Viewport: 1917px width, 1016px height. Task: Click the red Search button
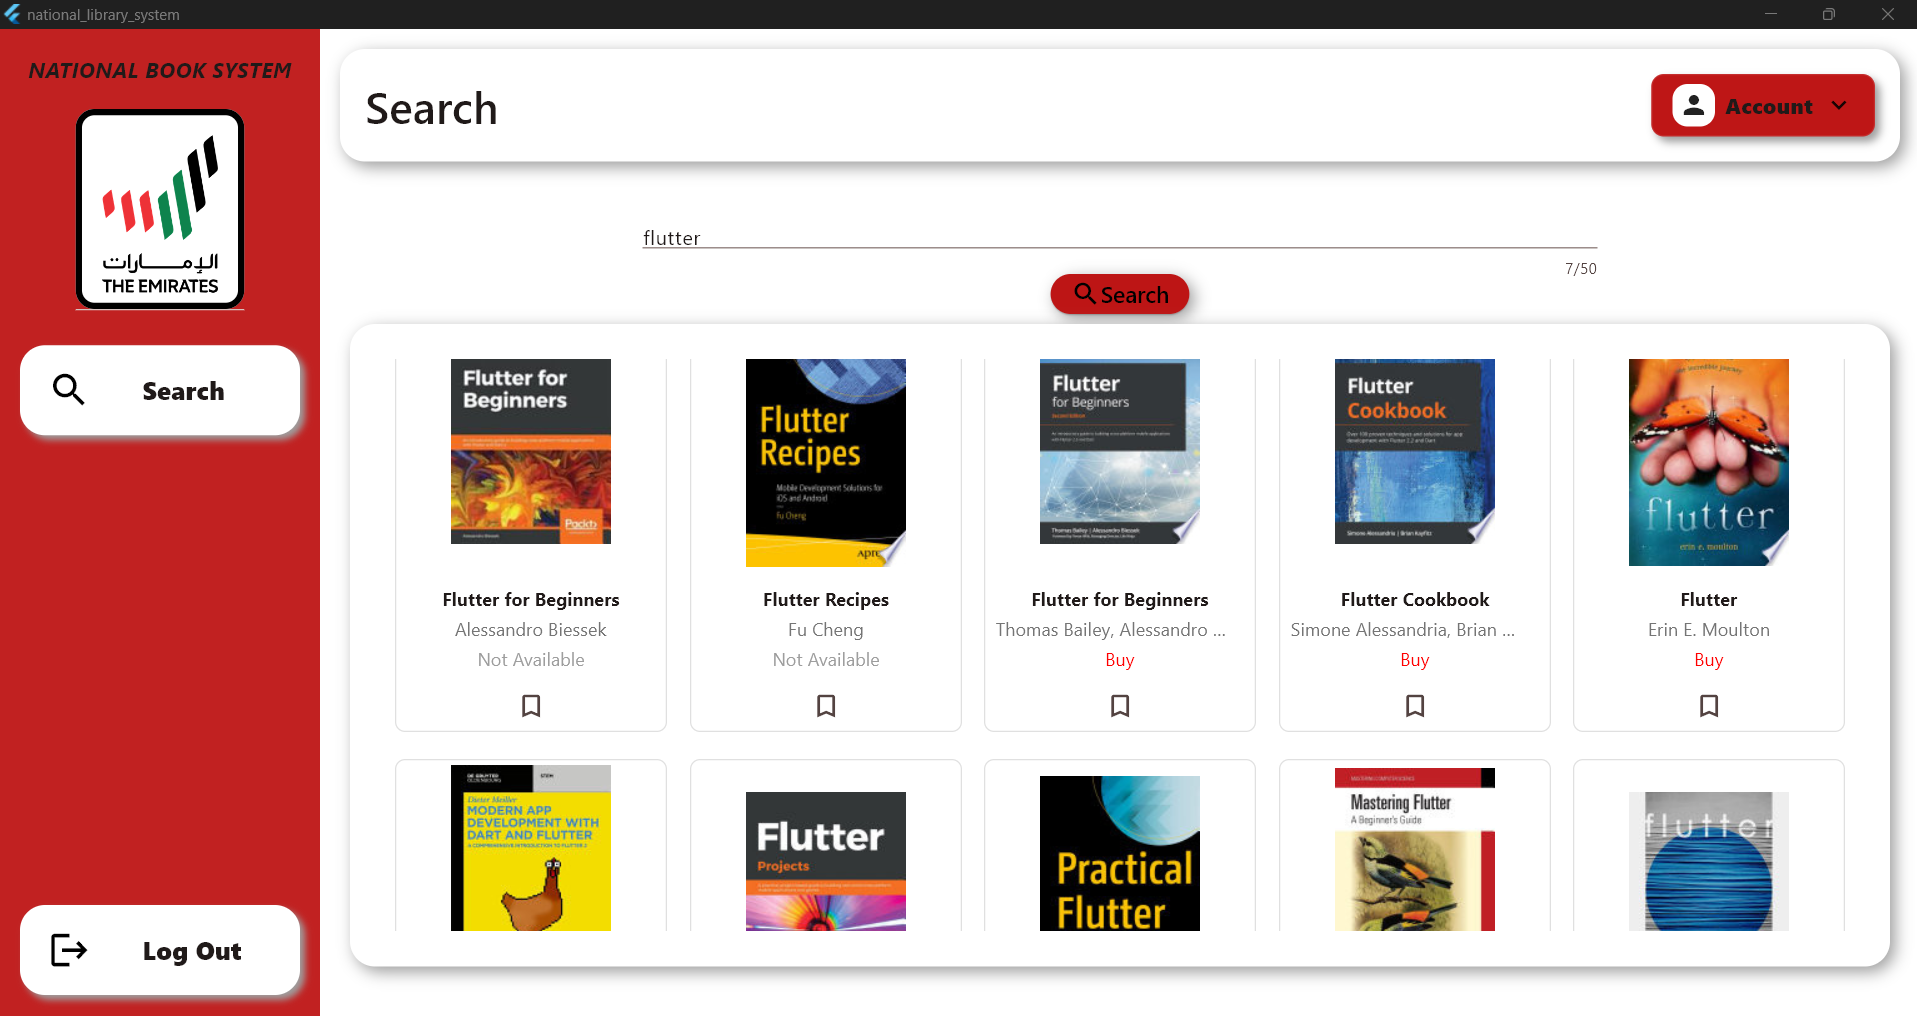point(1120,294)
